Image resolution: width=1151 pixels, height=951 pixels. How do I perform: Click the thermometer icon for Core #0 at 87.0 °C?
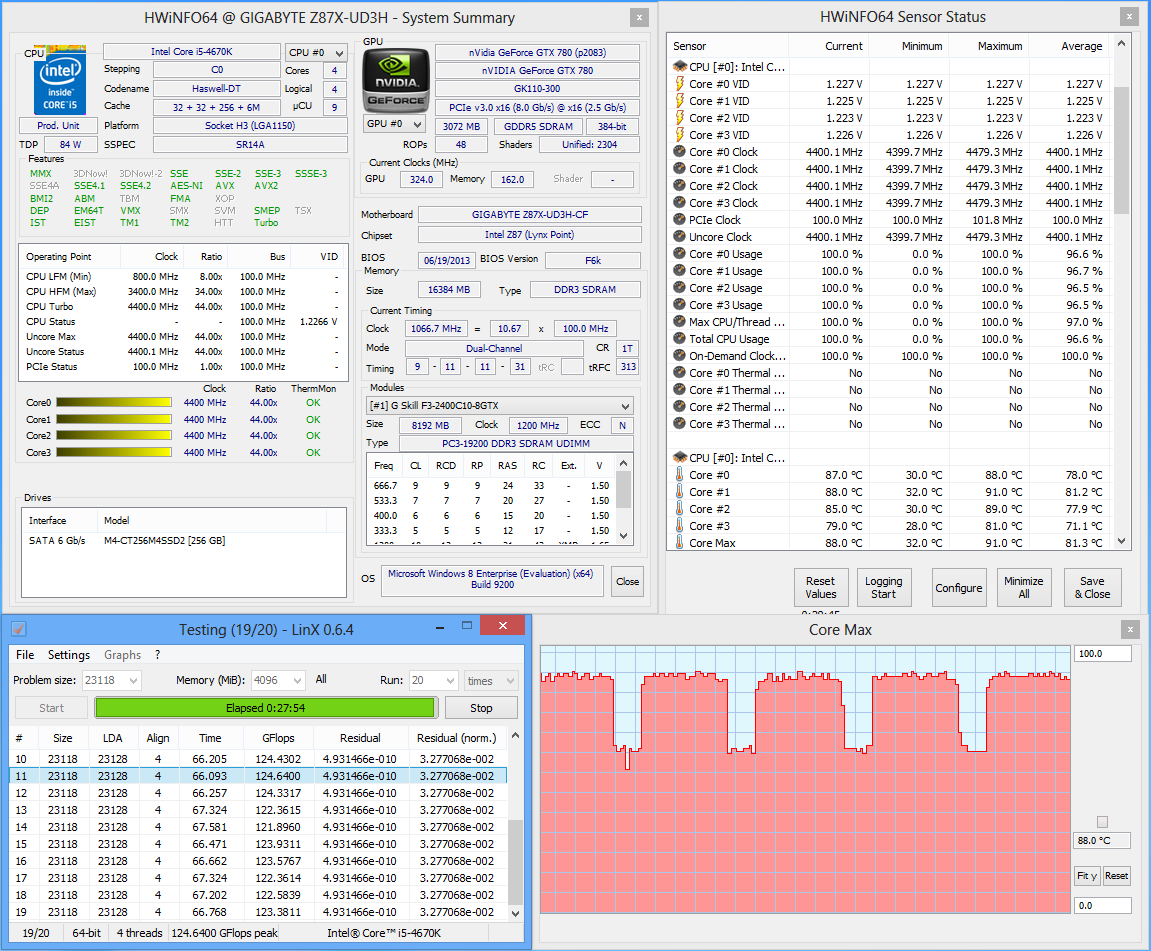coord(680,475)
